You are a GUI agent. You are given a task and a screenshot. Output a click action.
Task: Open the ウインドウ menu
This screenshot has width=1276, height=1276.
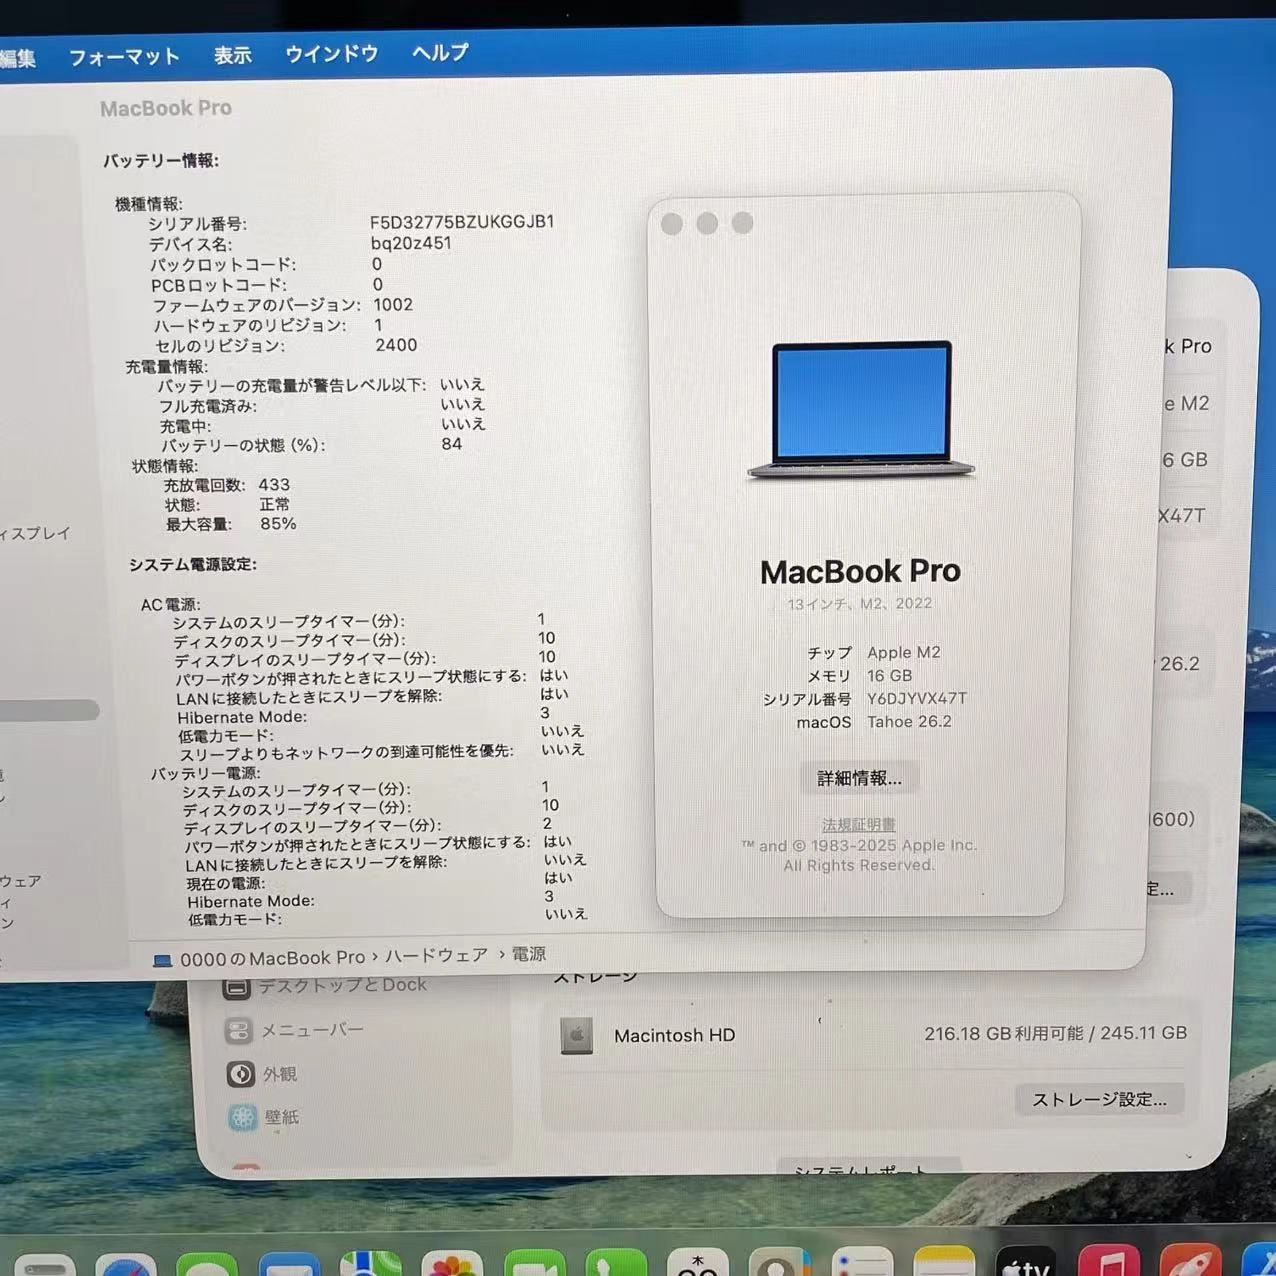tap(332, 53)
